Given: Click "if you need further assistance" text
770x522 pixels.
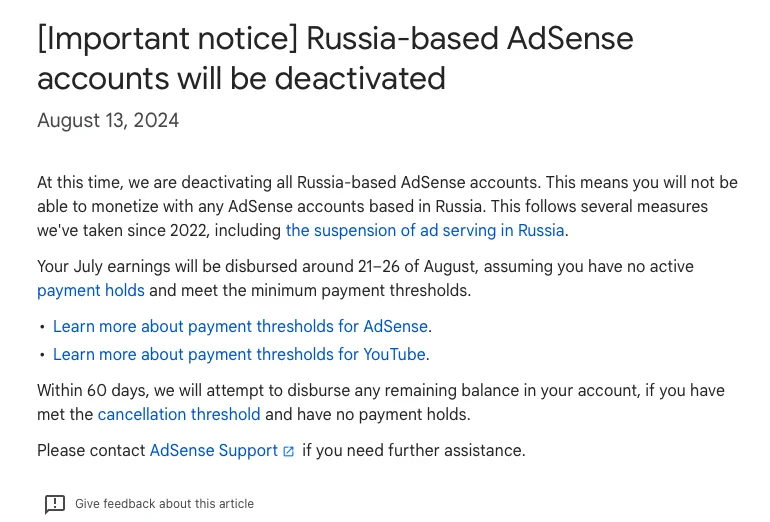Looking at the screenshot, I should [413, 450].
